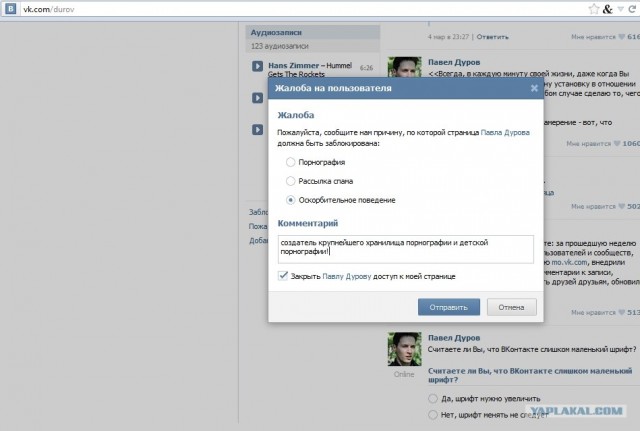Bookmark page with the star icon
Viewport: 640px width, 431px height.
pos(593,9)
